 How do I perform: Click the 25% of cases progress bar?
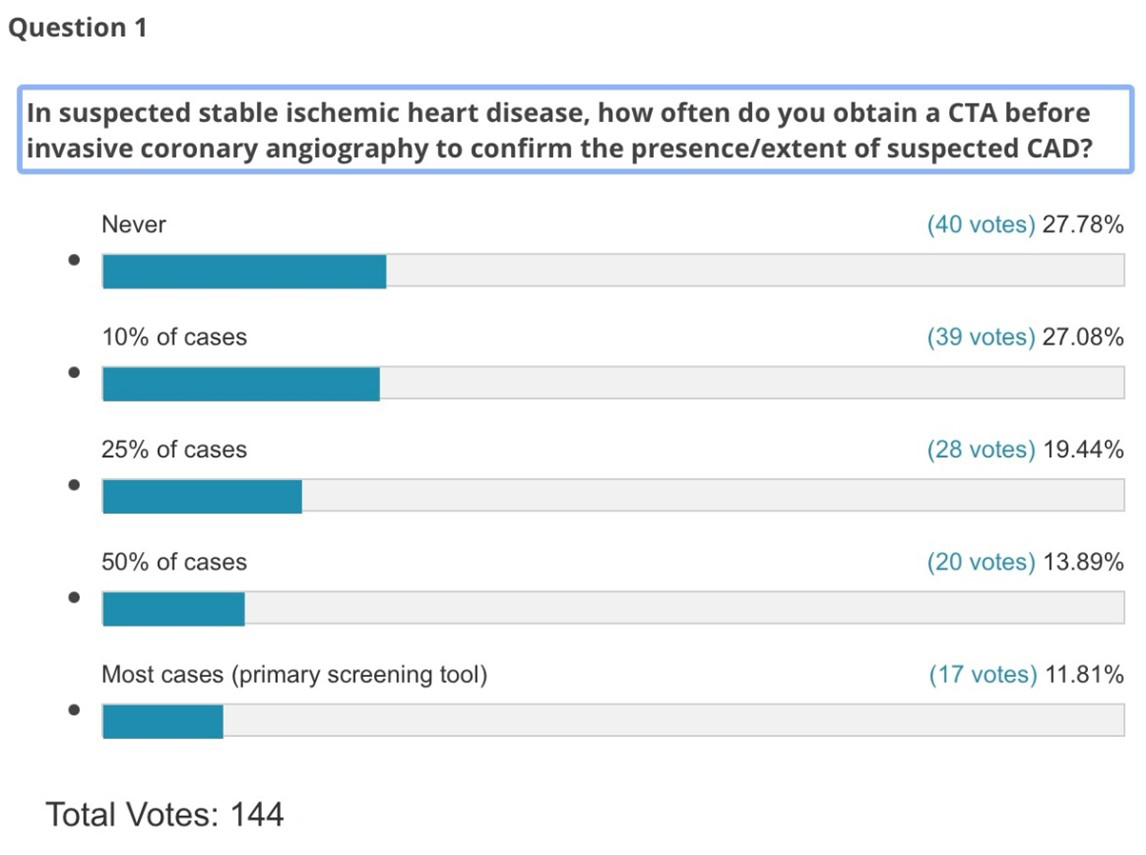click(x=612, y=496)
